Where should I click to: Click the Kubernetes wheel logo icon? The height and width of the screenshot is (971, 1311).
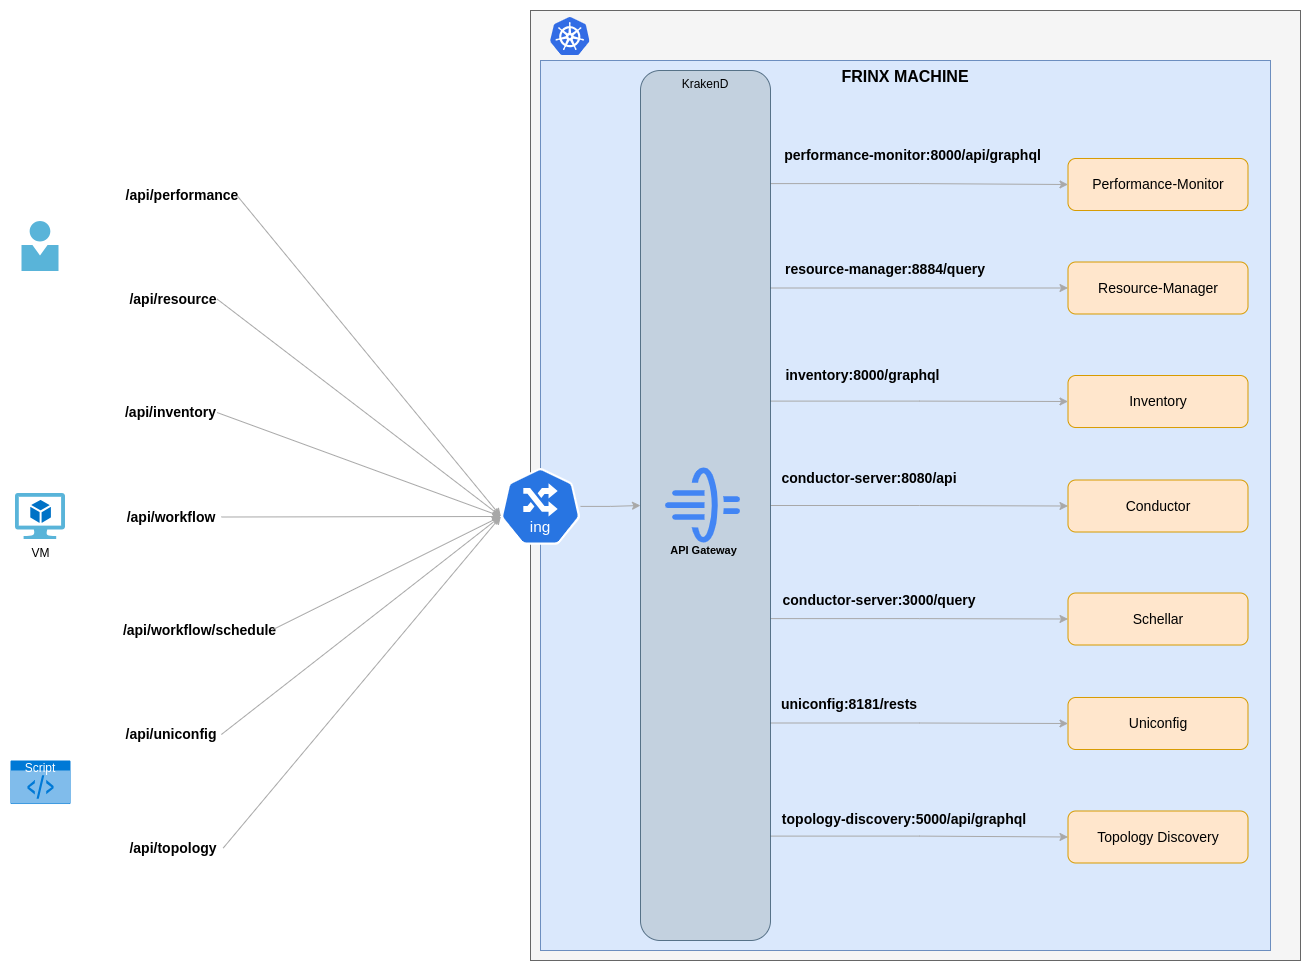point(569,36)
